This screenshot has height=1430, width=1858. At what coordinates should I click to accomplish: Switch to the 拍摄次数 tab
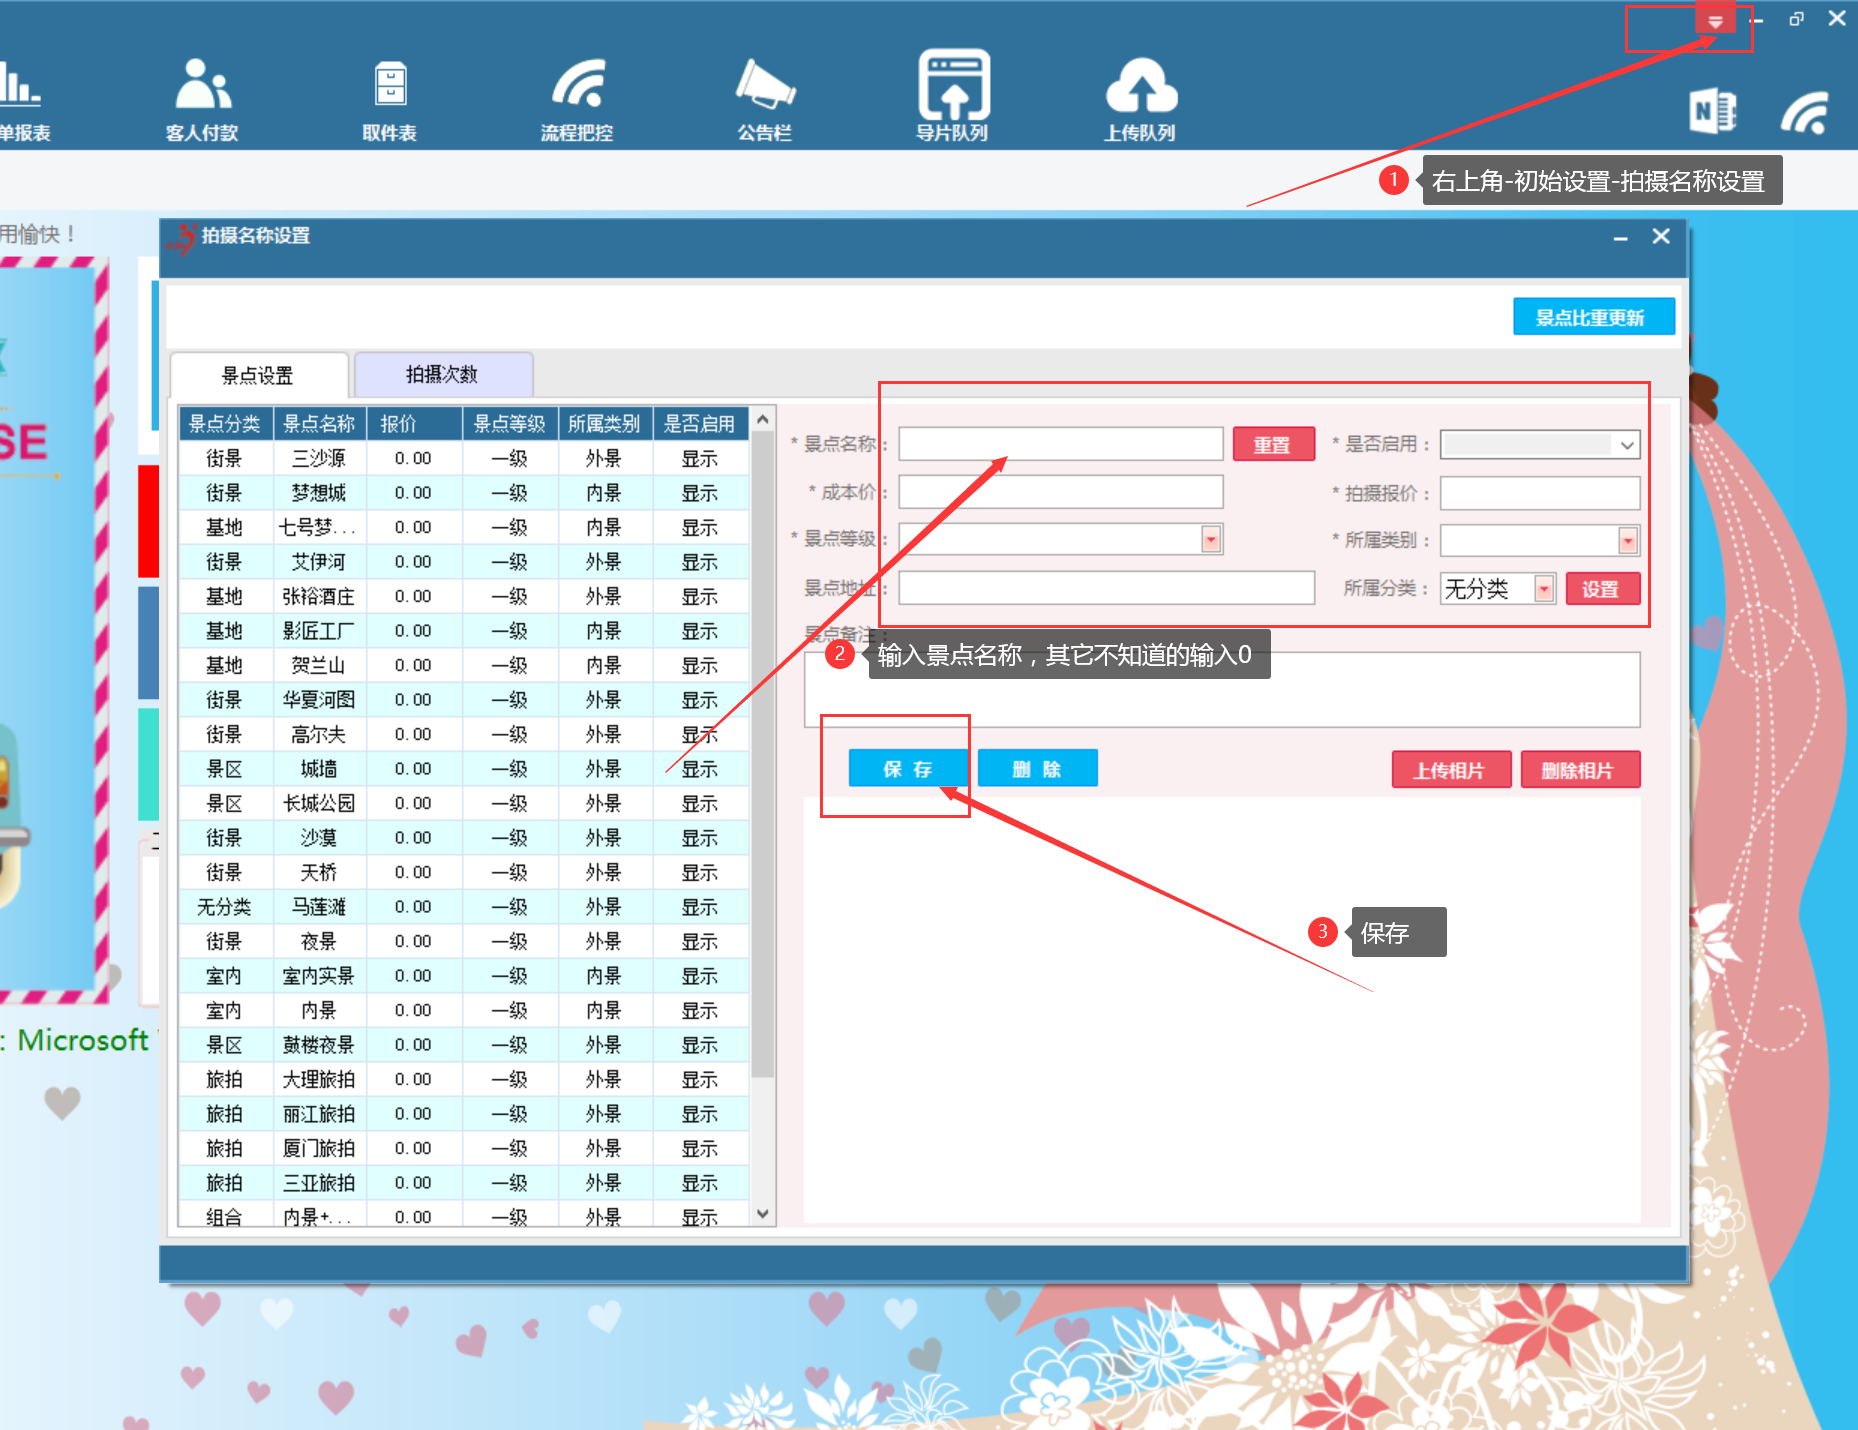[442, 375]
